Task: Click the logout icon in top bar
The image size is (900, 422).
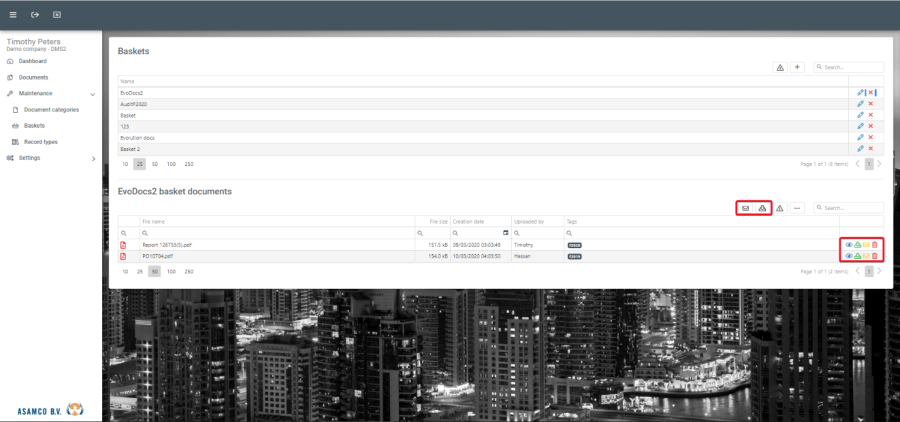Action: tap(35, 15)
